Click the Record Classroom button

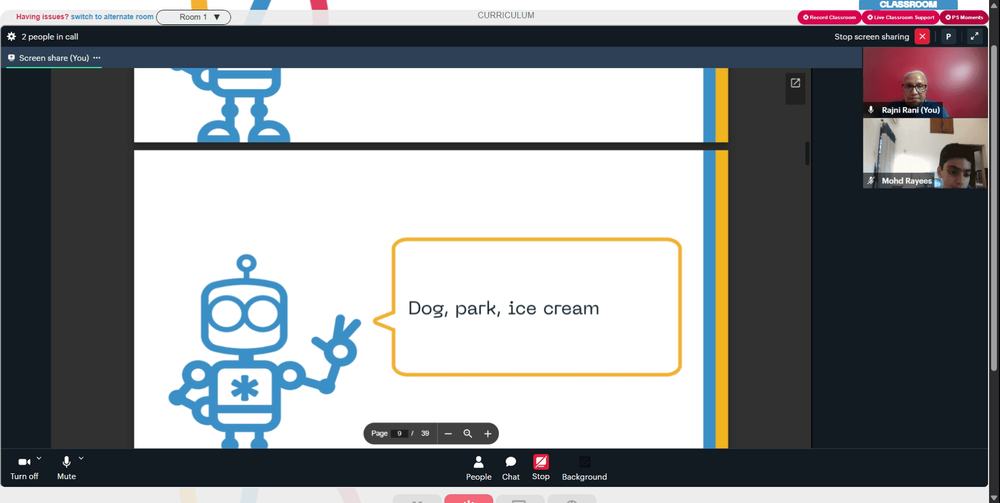click(829, 17)
